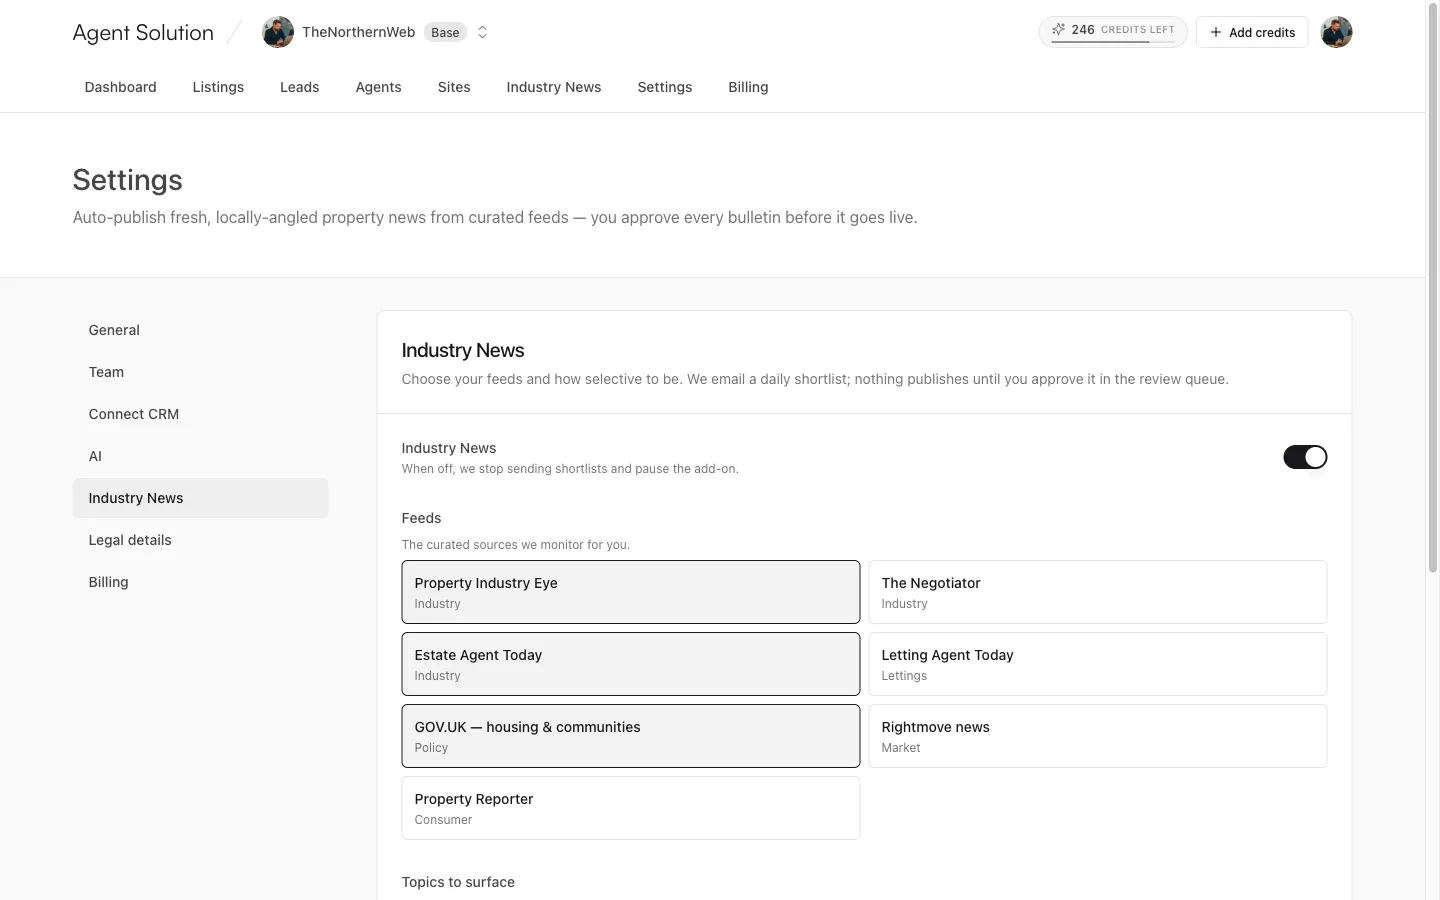Open AI settings in sidebar
This screenshot has width=1440, height=900.
click(200, 456)
